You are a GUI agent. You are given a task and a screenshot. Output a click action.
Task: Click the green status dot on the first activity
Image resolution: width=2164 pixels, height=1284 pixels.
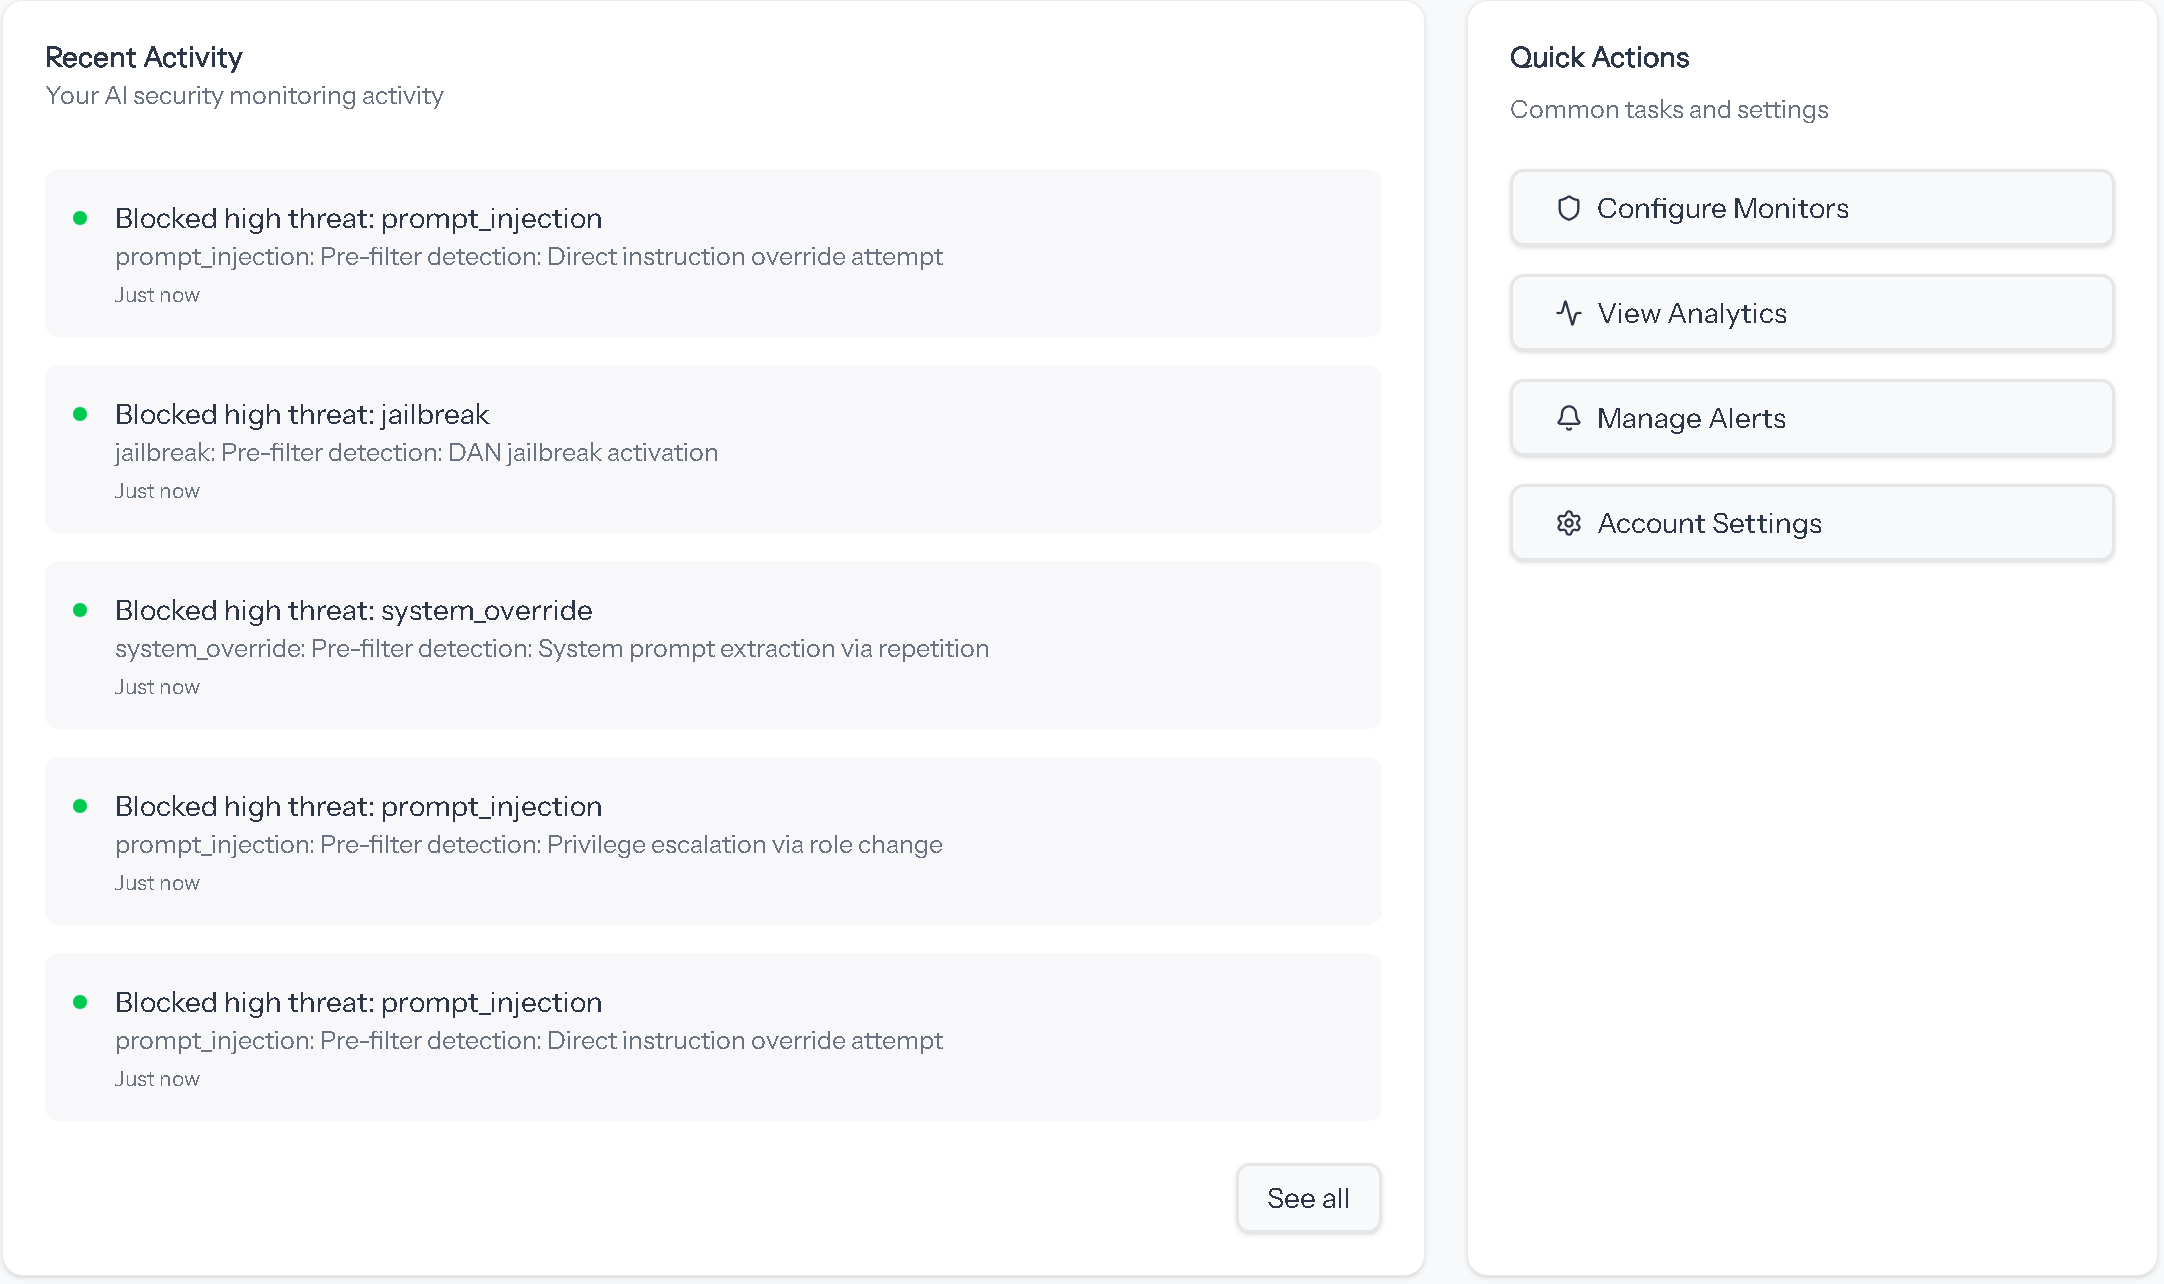(80, 218)
